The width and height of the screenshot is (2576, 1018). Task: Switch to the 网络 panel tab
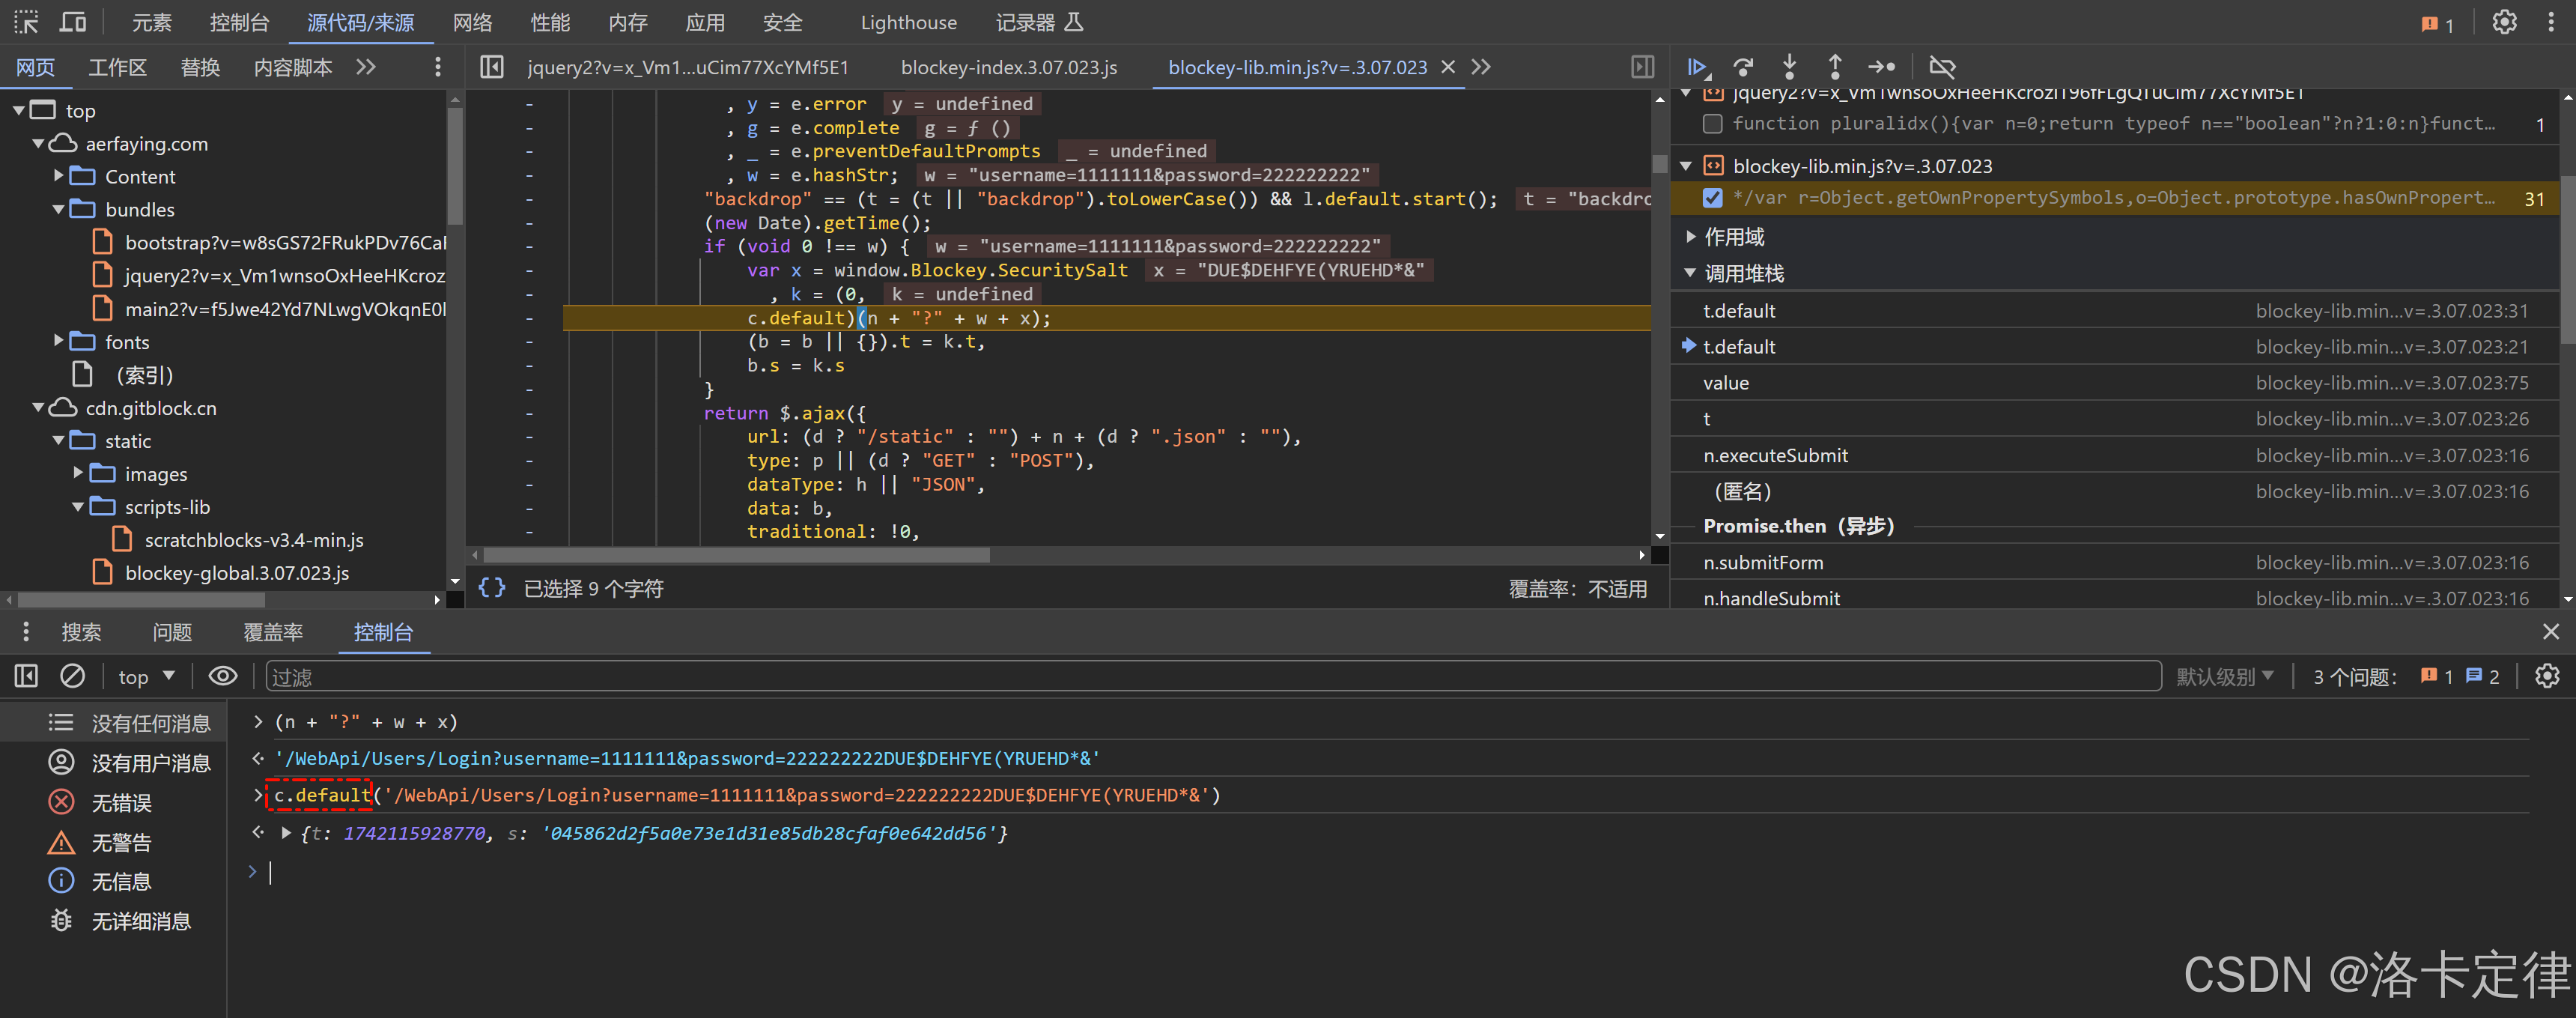(472, 22)
